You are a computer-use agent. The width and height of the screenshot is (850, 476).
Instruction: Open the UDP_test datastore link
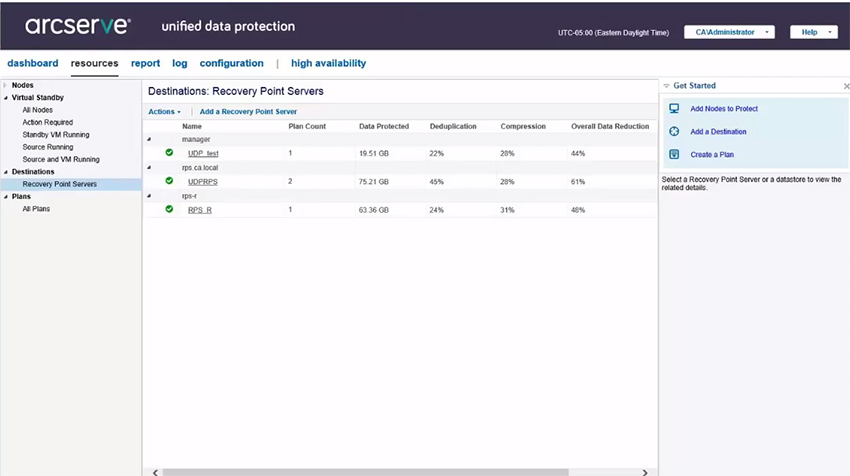point(203,153)
